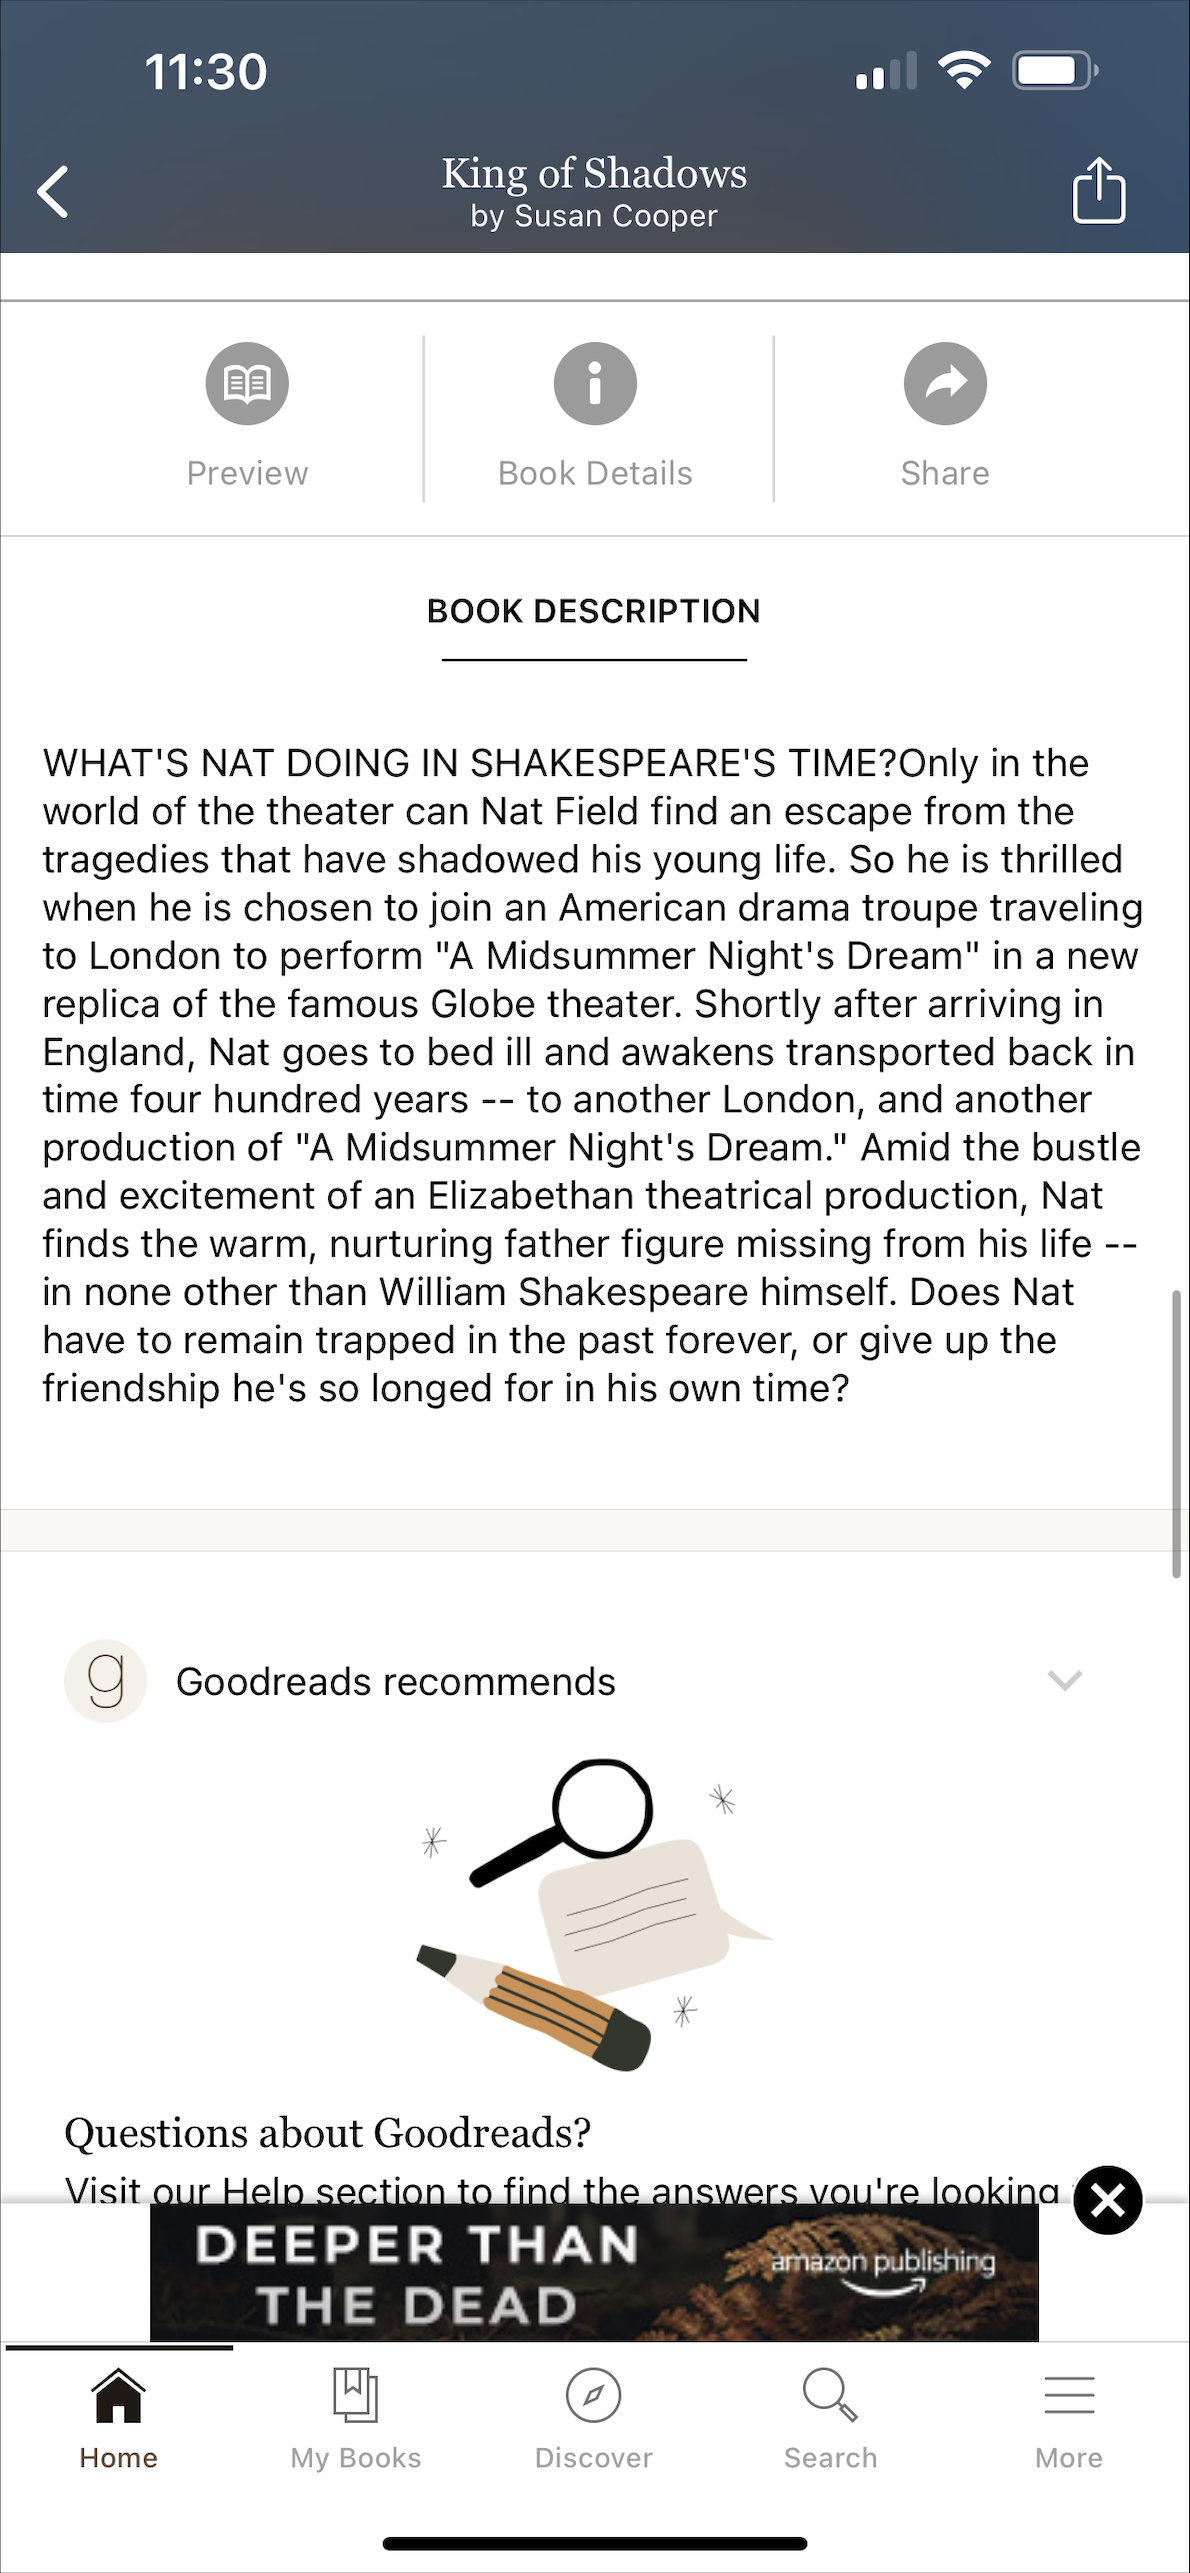
Task: Switch to My Books tab
Action: point(356,2415)
